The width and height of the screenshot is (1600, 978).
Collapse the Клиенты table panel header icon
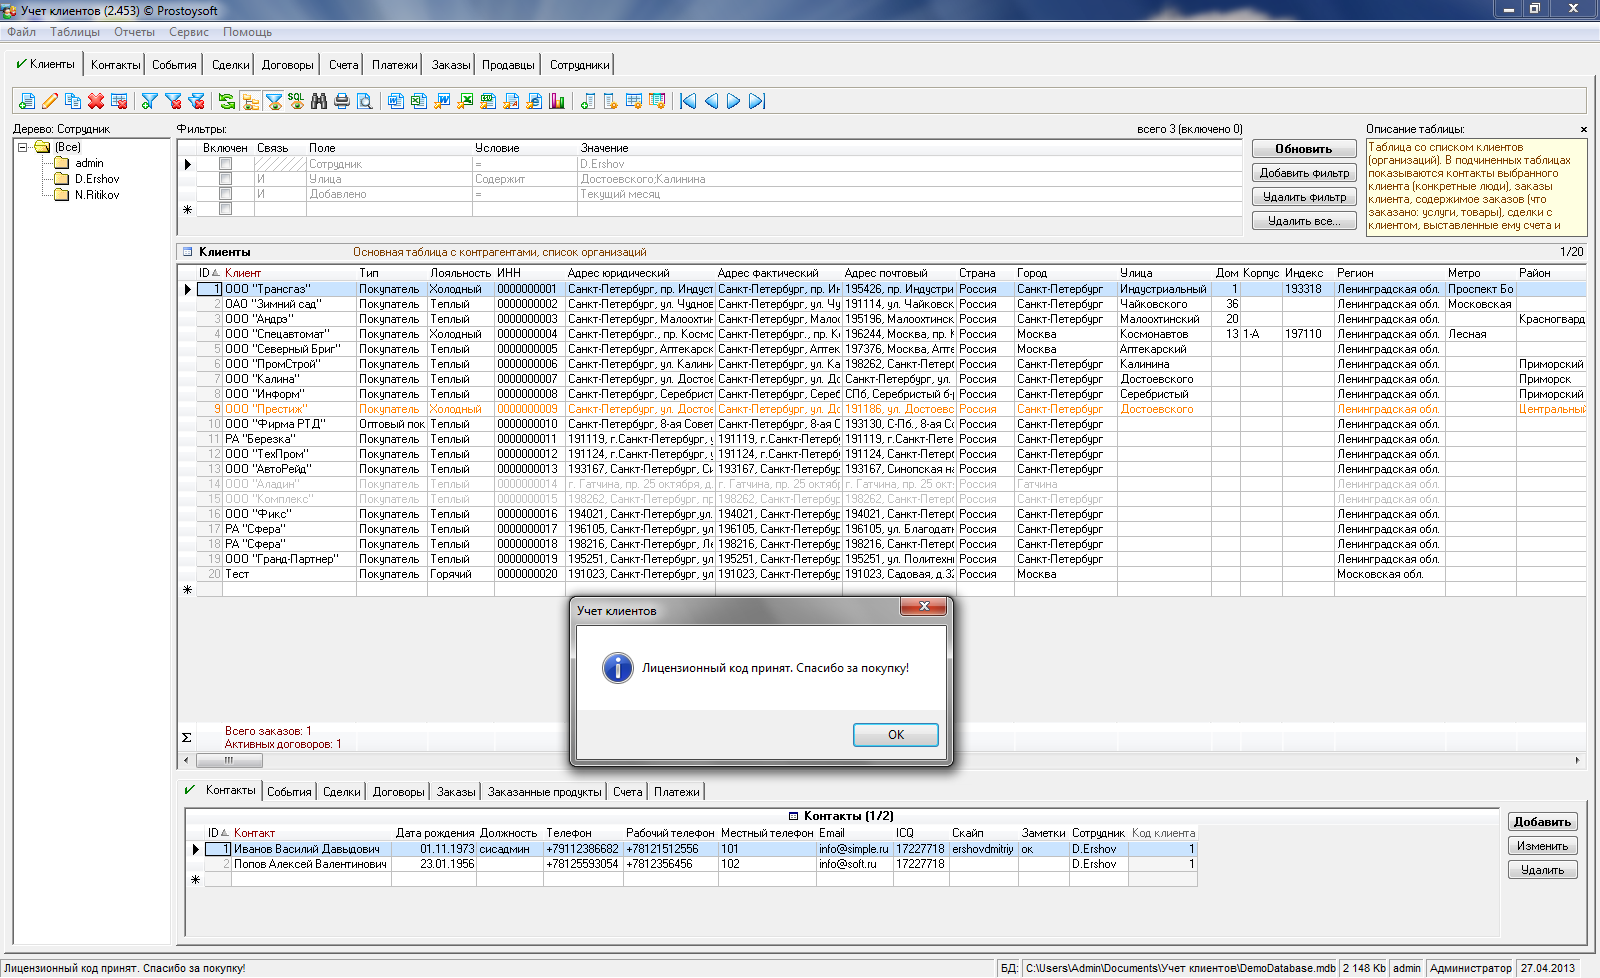[x=186, y=252]
